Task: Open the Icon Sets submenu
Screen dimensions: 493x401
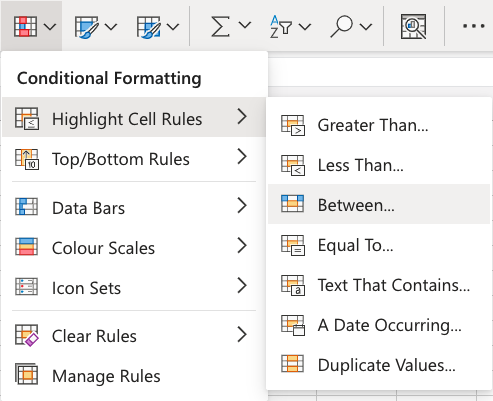Action: pos(134,287)
